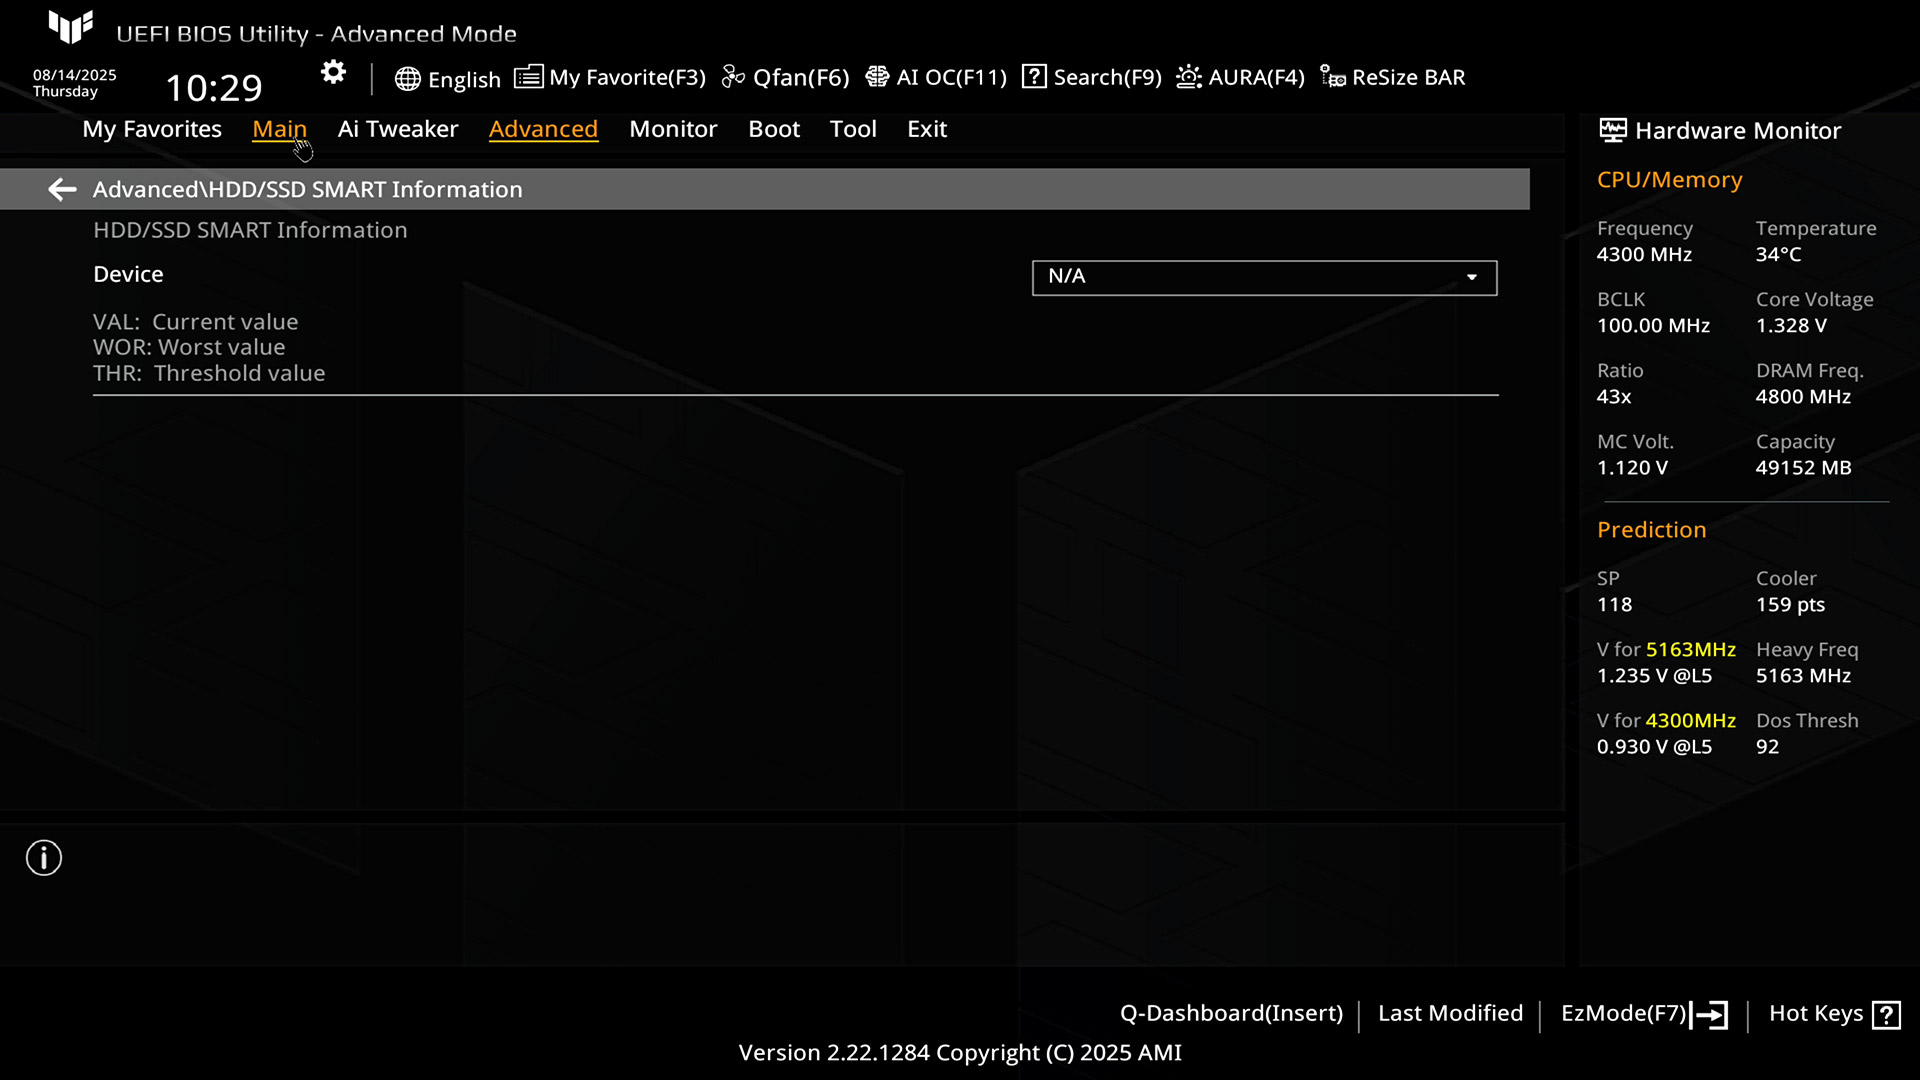Open AI OC brain icon
1920x1080 pixels.
tap(877, 77)
